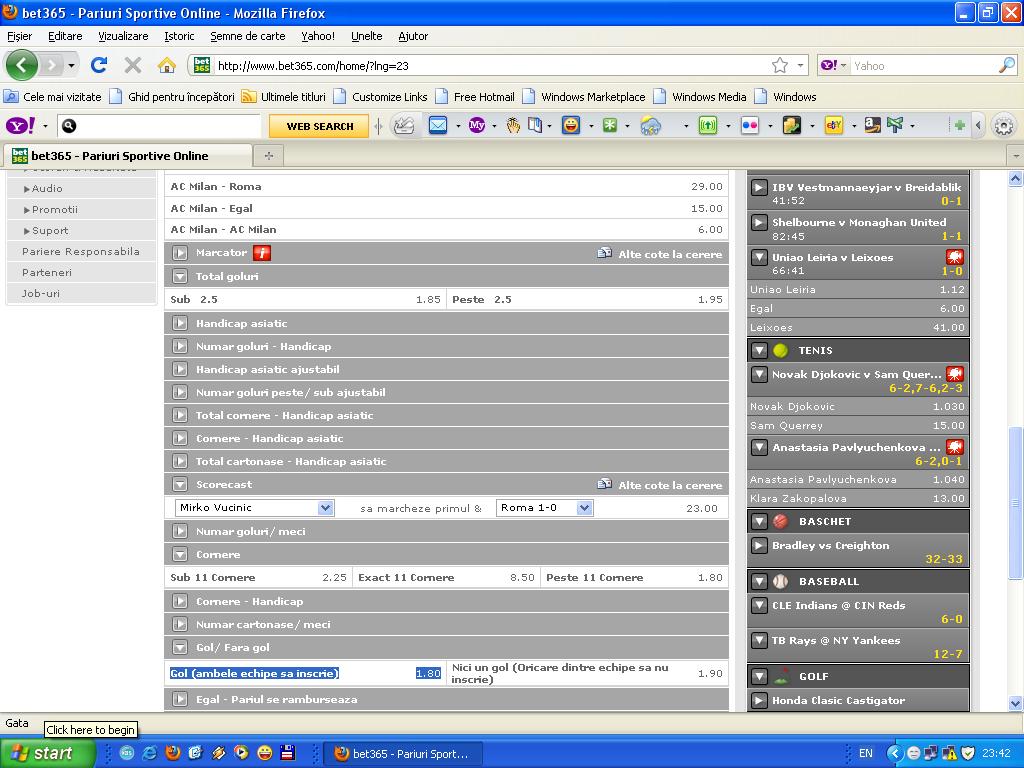The width and height of the screenshot is (1024, 768).
Task: Click the Yahoo toolbar pencil icon
Action: pos(404,125)
